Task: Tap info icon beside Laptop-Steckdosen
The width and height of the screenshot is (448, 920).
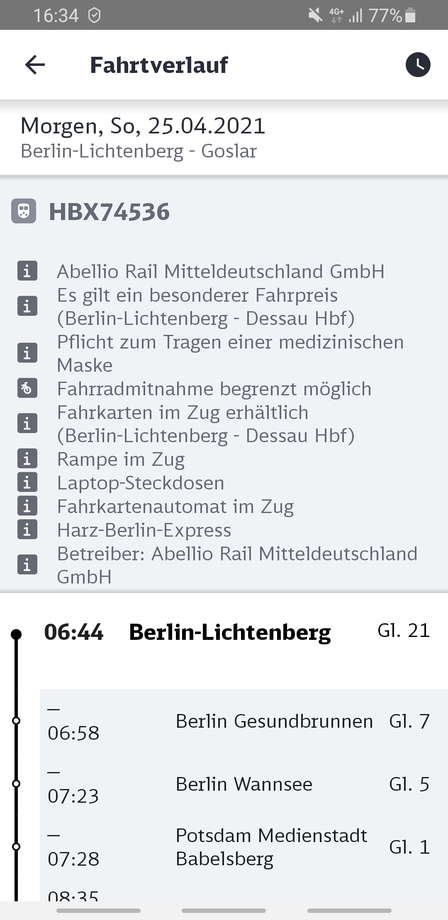Action: tap(27, 482)
